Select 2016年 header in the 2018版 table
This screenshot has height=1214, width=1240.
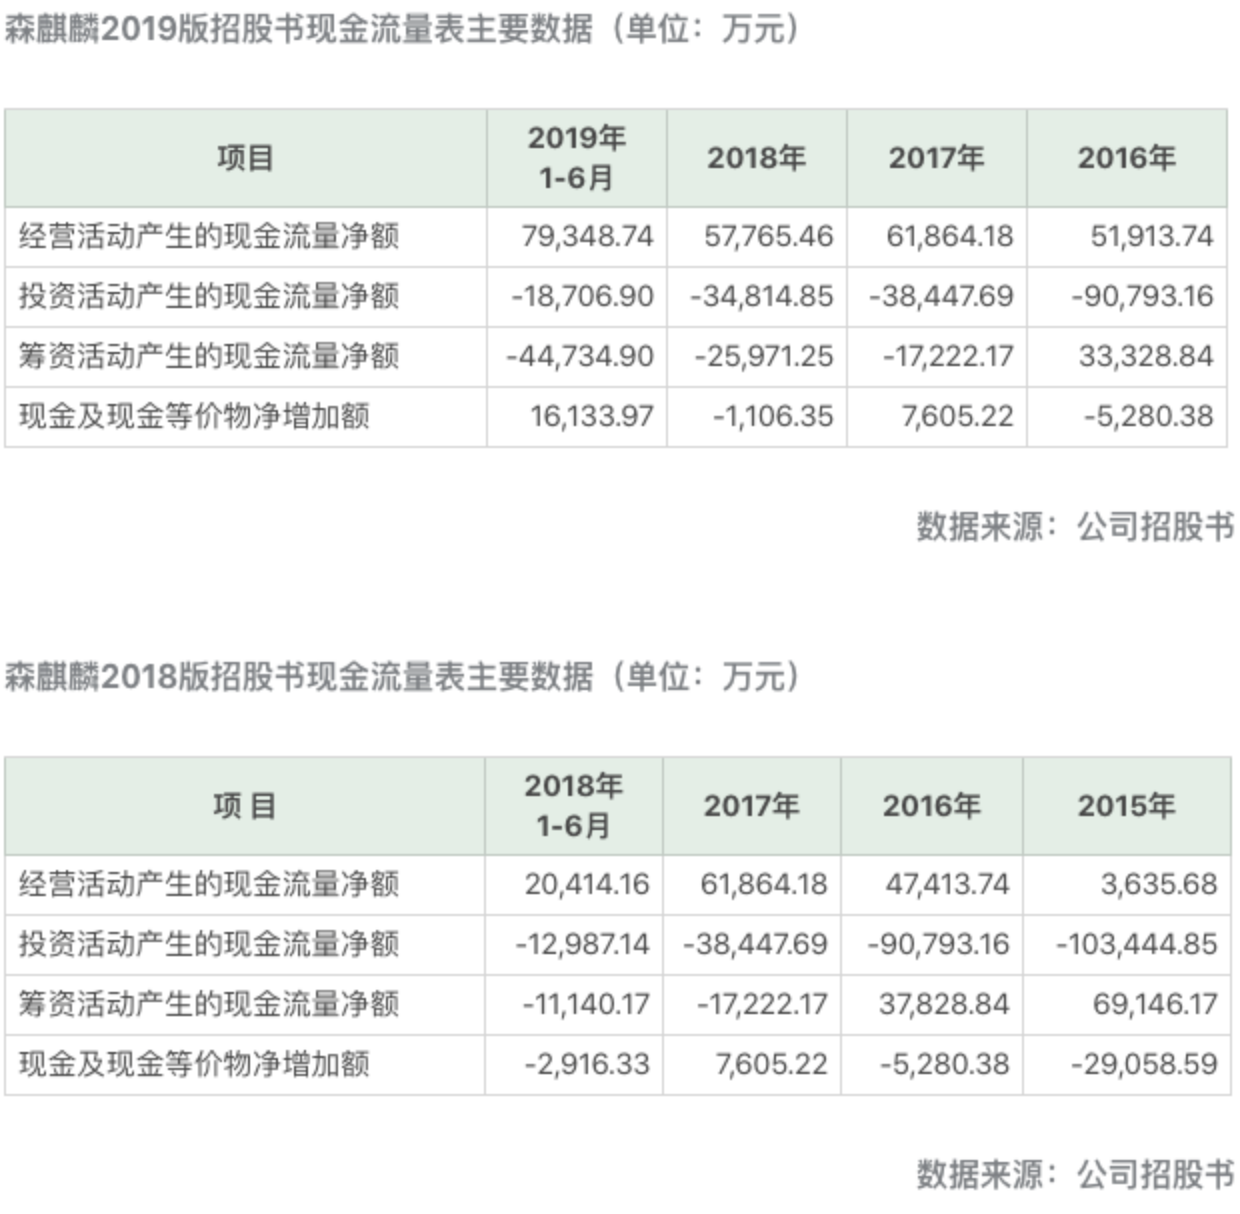tap(932, 806)
